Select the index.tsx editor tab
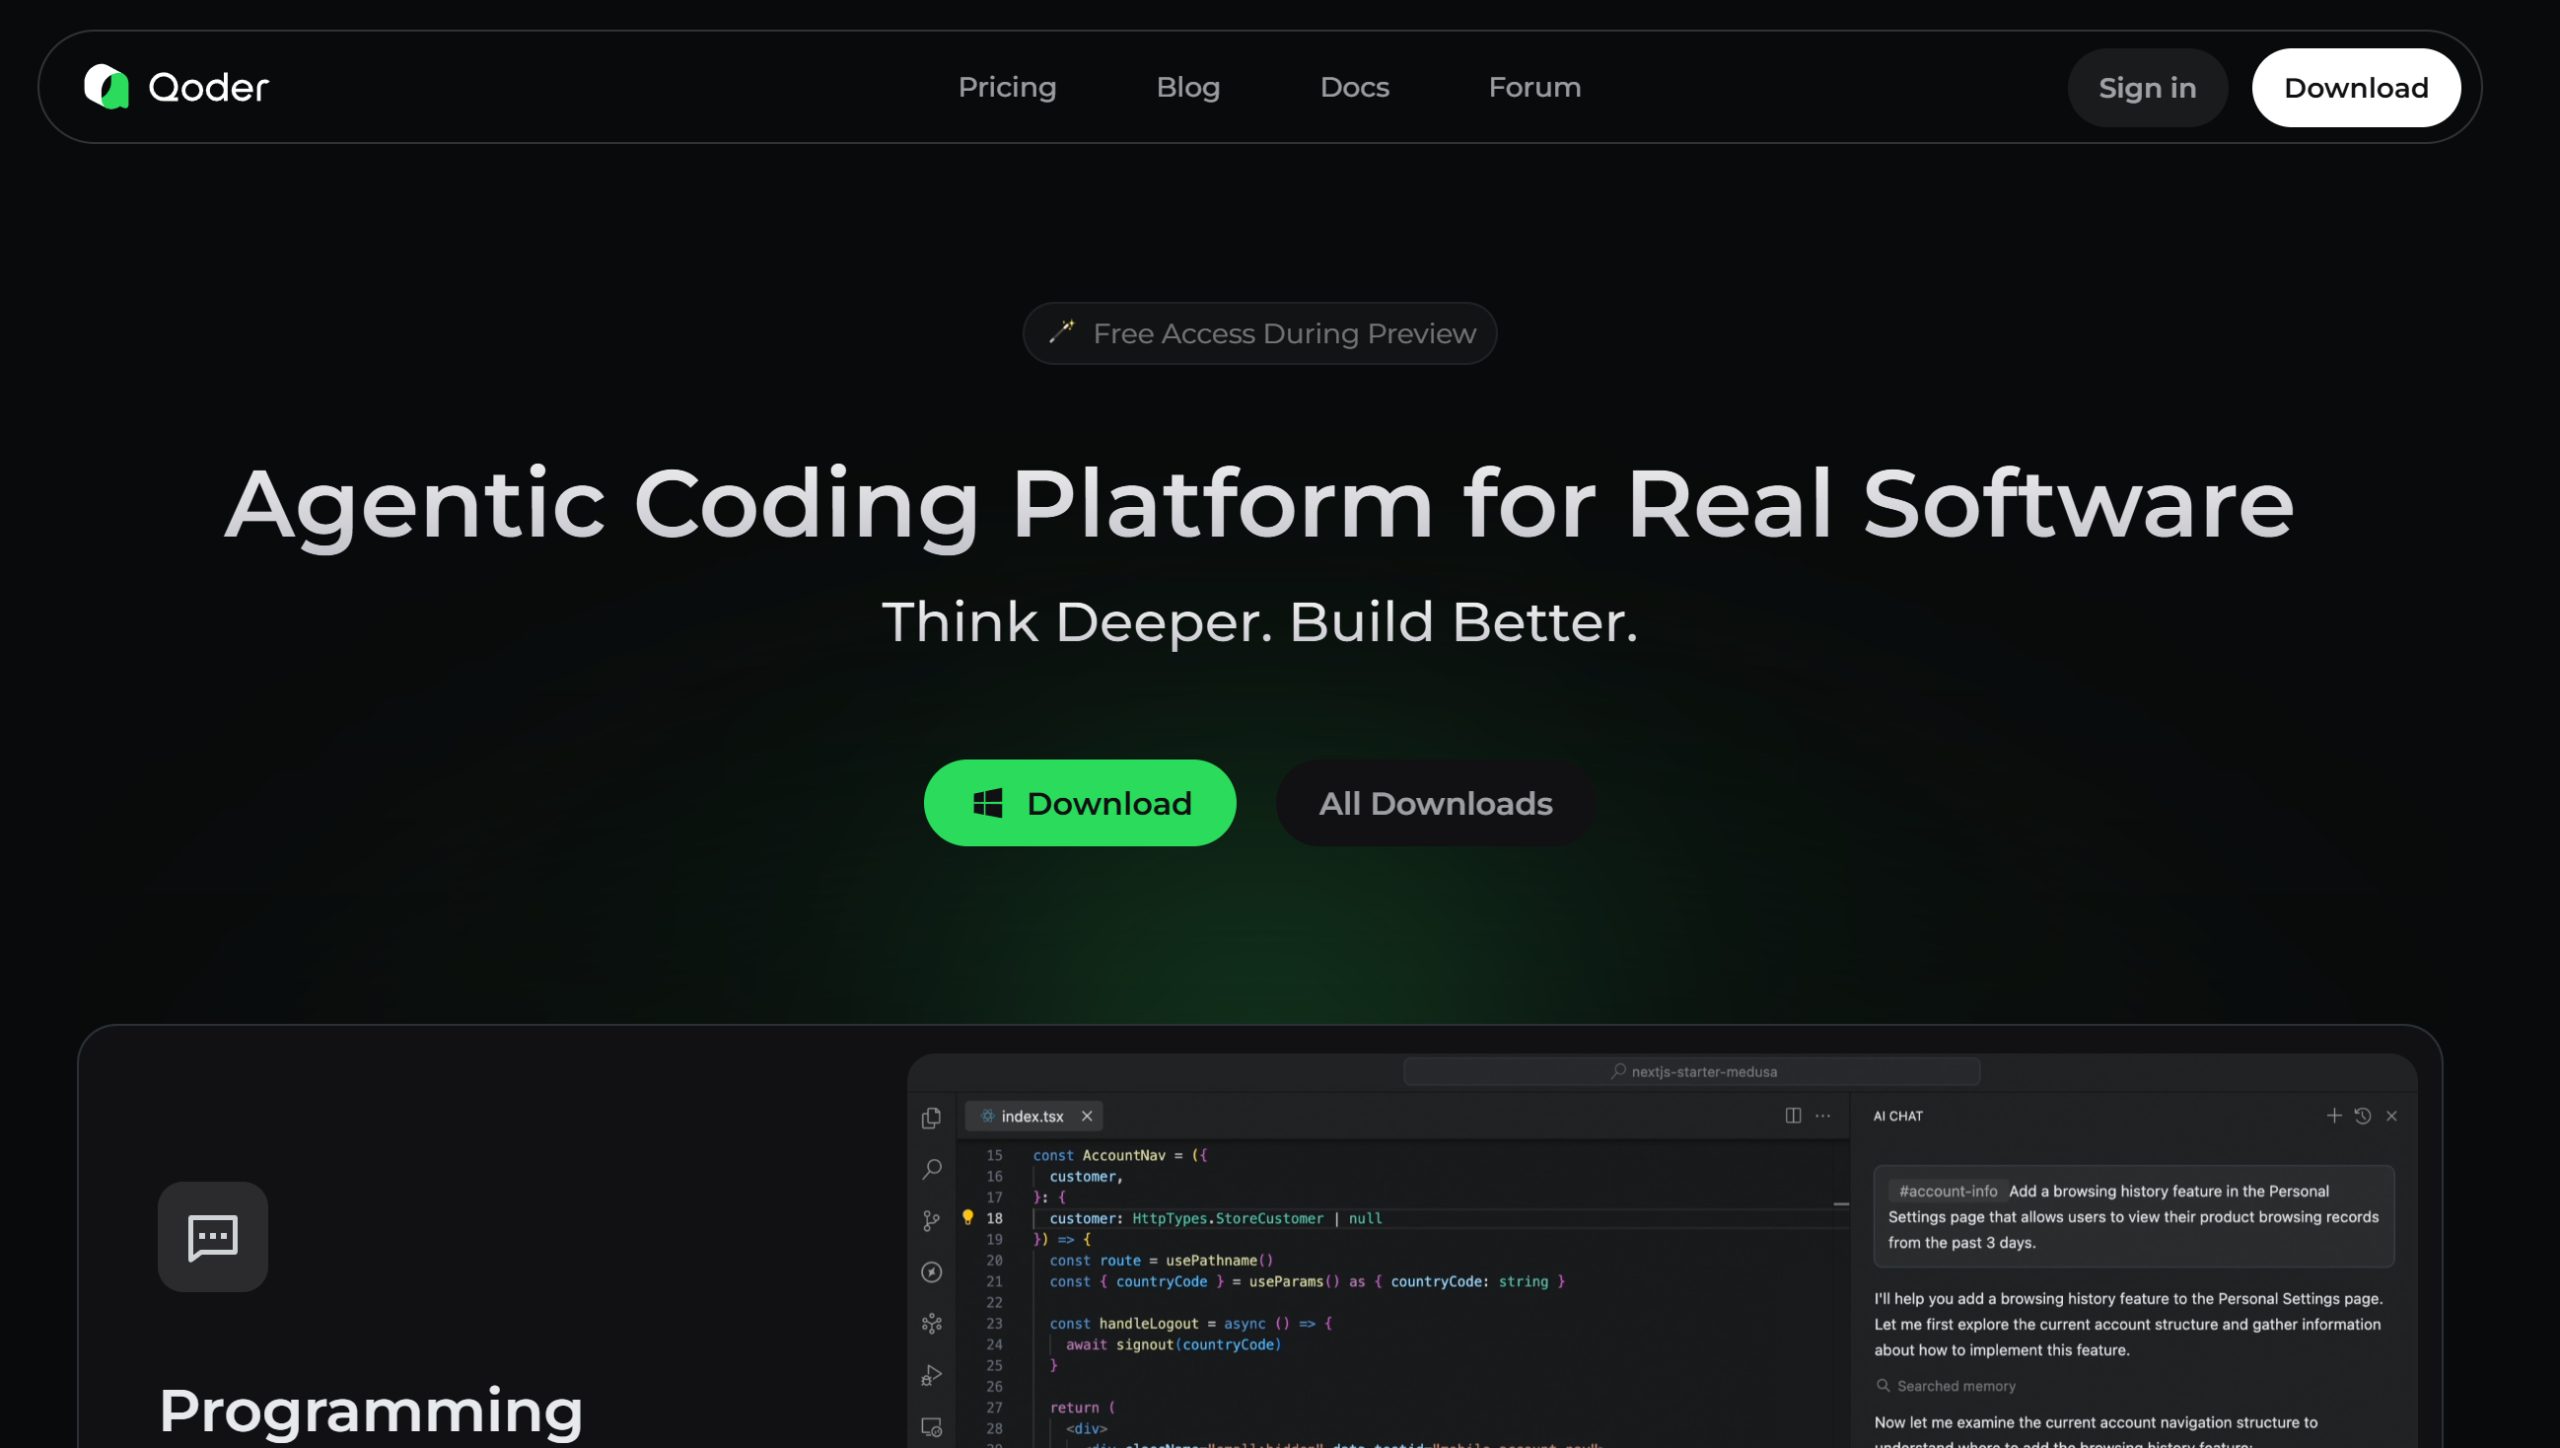2560x1448 pixels. click(1031, 1116)
